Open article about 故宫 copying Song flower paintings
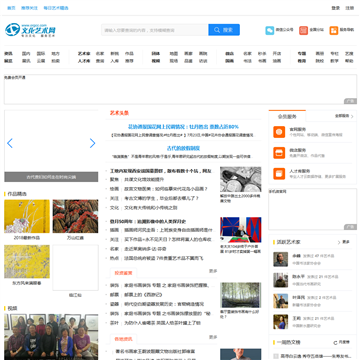 pyautogui.click(x=166, y=189)
